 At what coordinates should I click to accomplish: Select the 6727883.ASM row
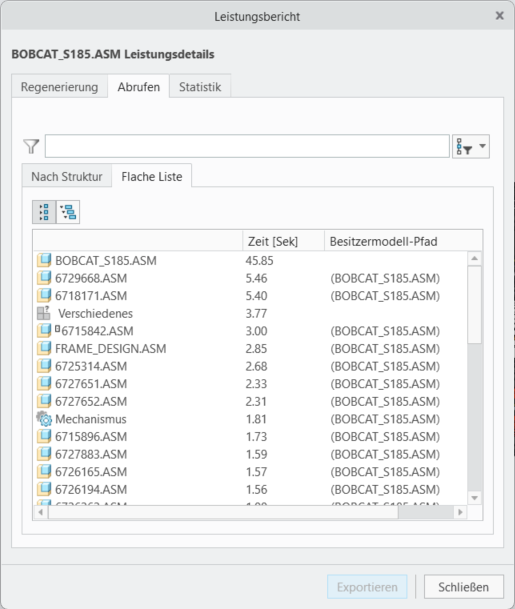(251, 454)
